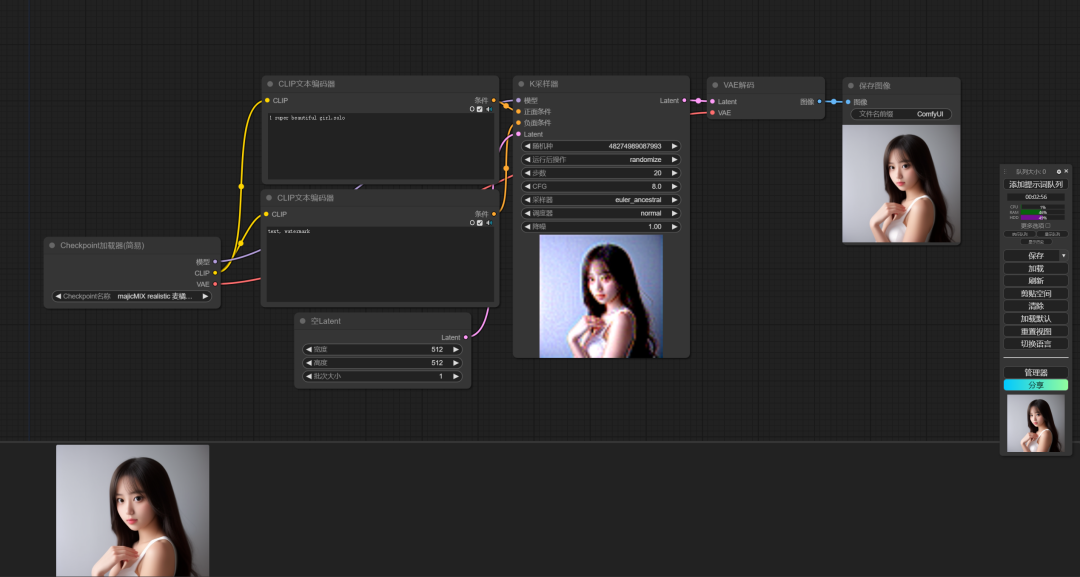Click the 加载 button
Image resolution: width=1080 pixels, height=577 pixels.
[x=1036, y=268]
